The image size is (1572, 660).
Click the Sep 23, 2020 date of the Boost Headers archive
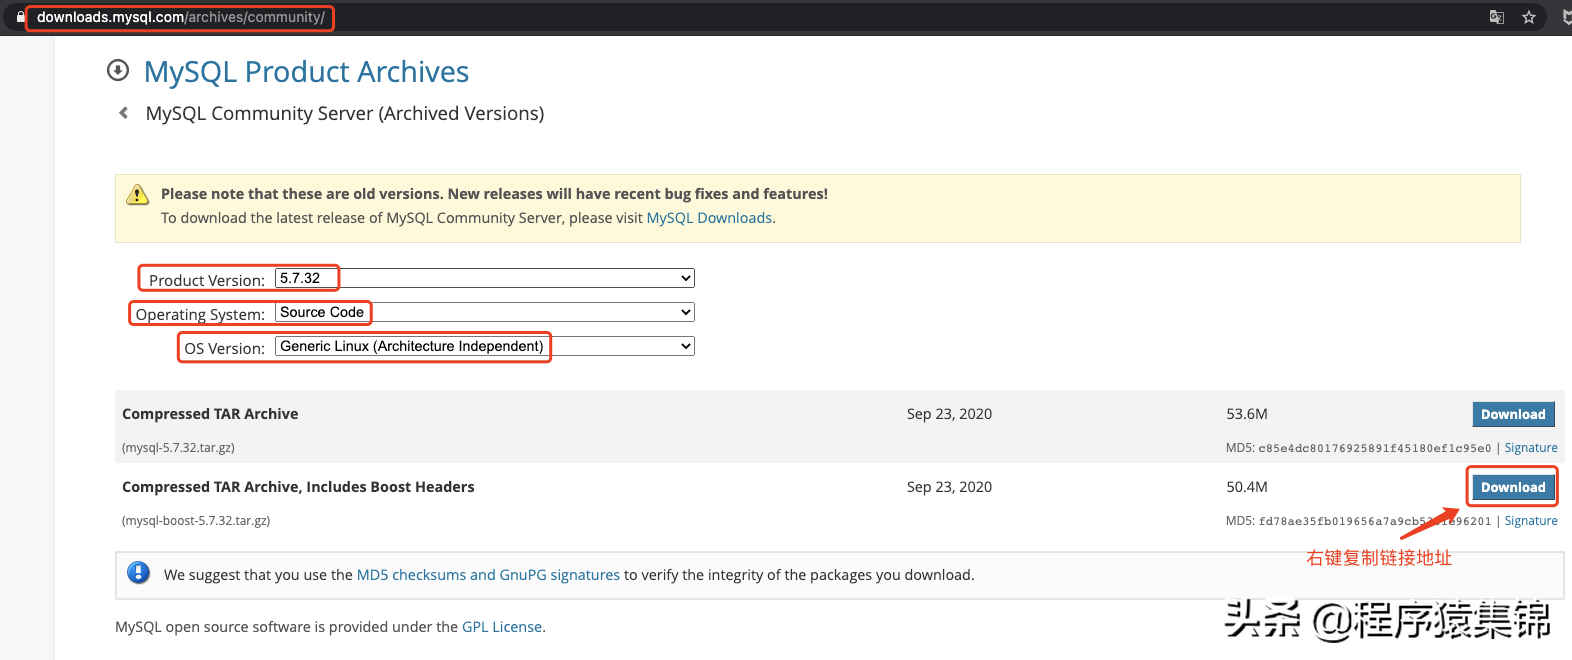[949, 487]
